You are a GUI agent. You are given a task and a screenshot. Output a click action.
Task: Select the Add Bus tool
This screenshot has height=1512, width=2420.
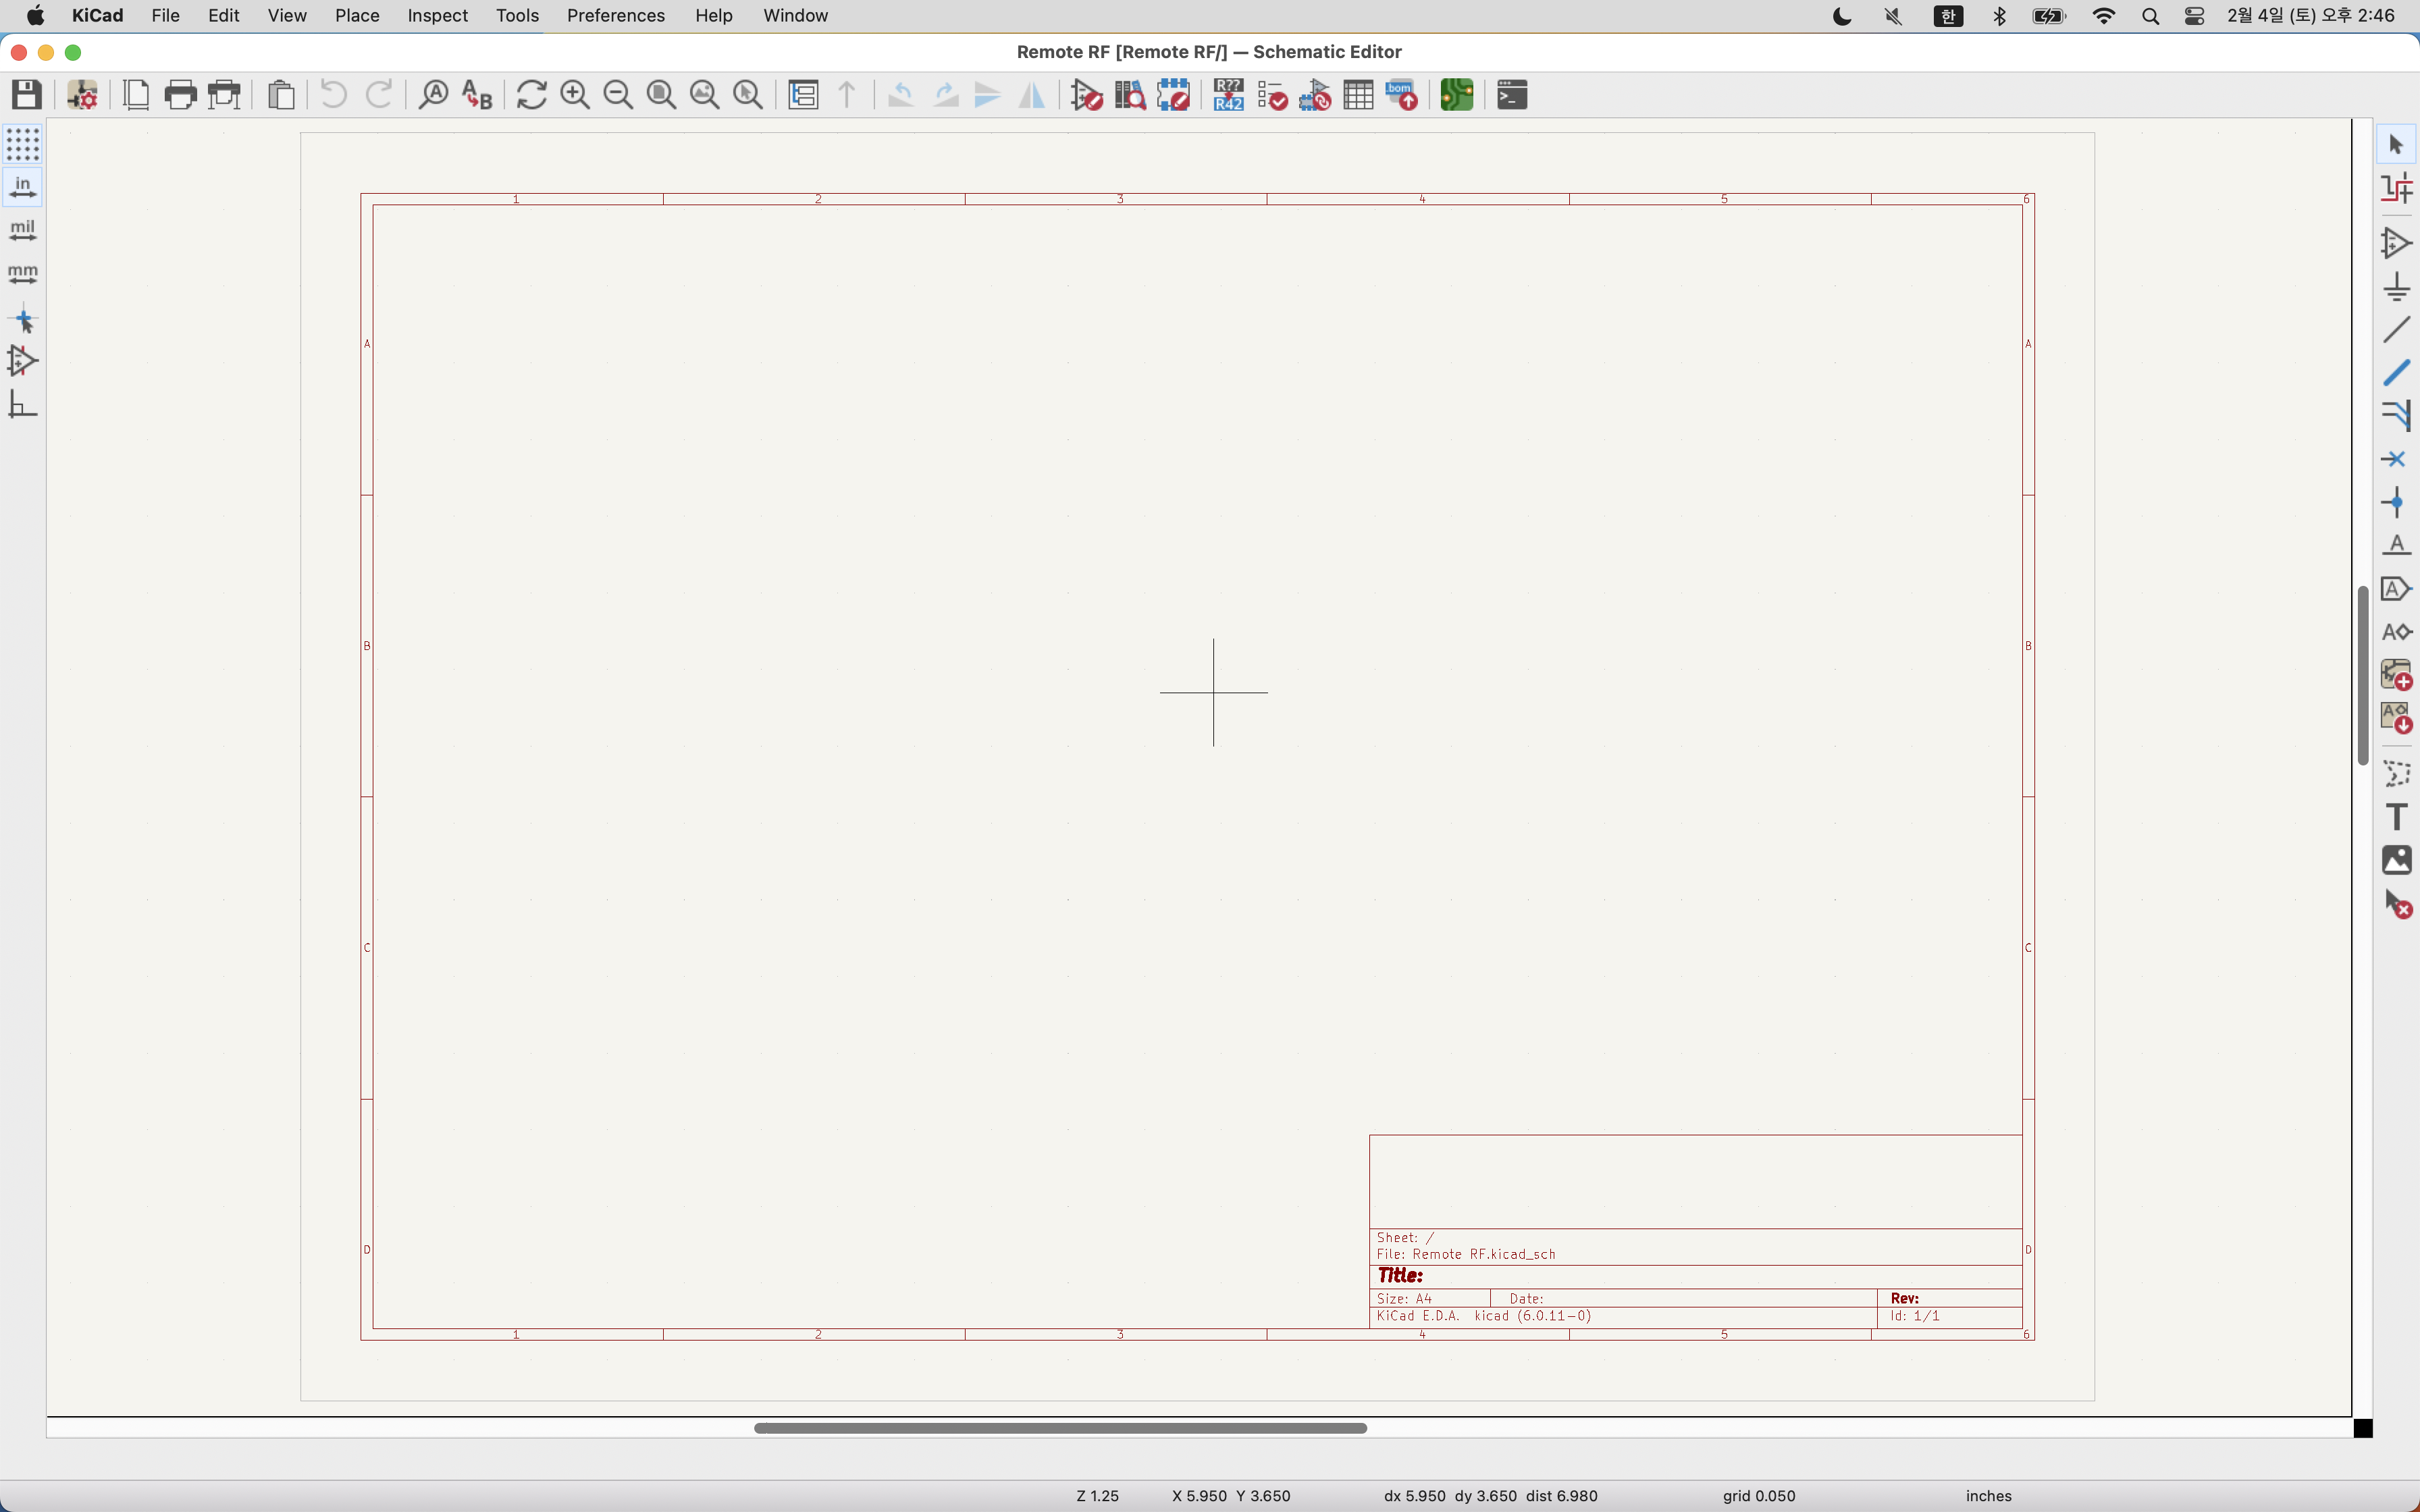pyautogui.click(x=2396, y=373)
